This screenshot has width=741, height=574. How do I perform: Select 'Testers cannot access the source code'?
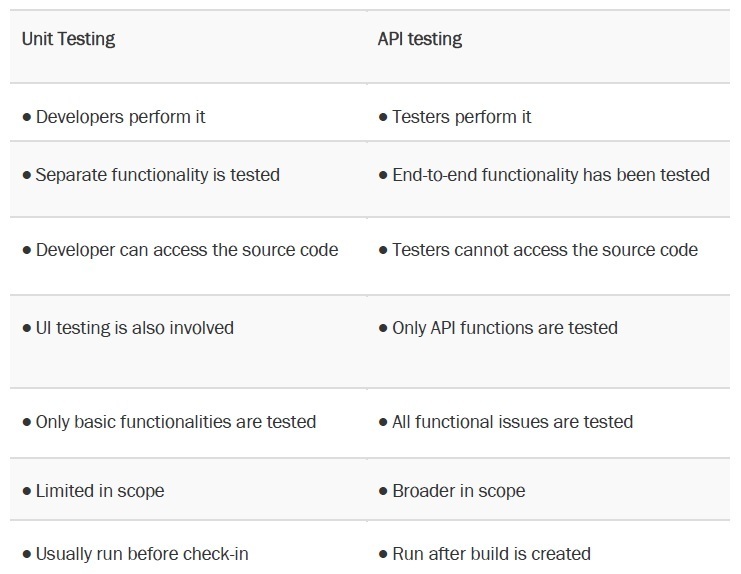tap(545, 250)
